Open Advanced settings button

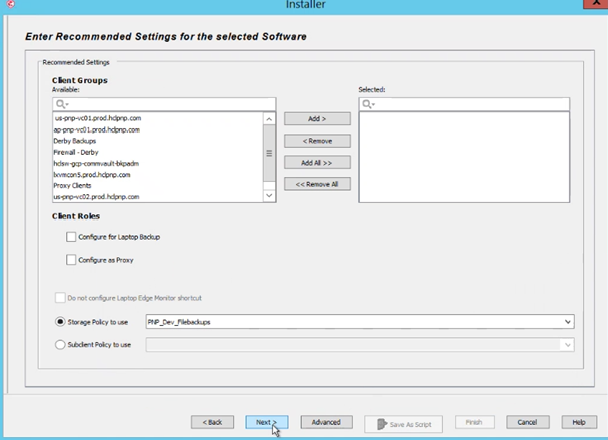[326, 422]
